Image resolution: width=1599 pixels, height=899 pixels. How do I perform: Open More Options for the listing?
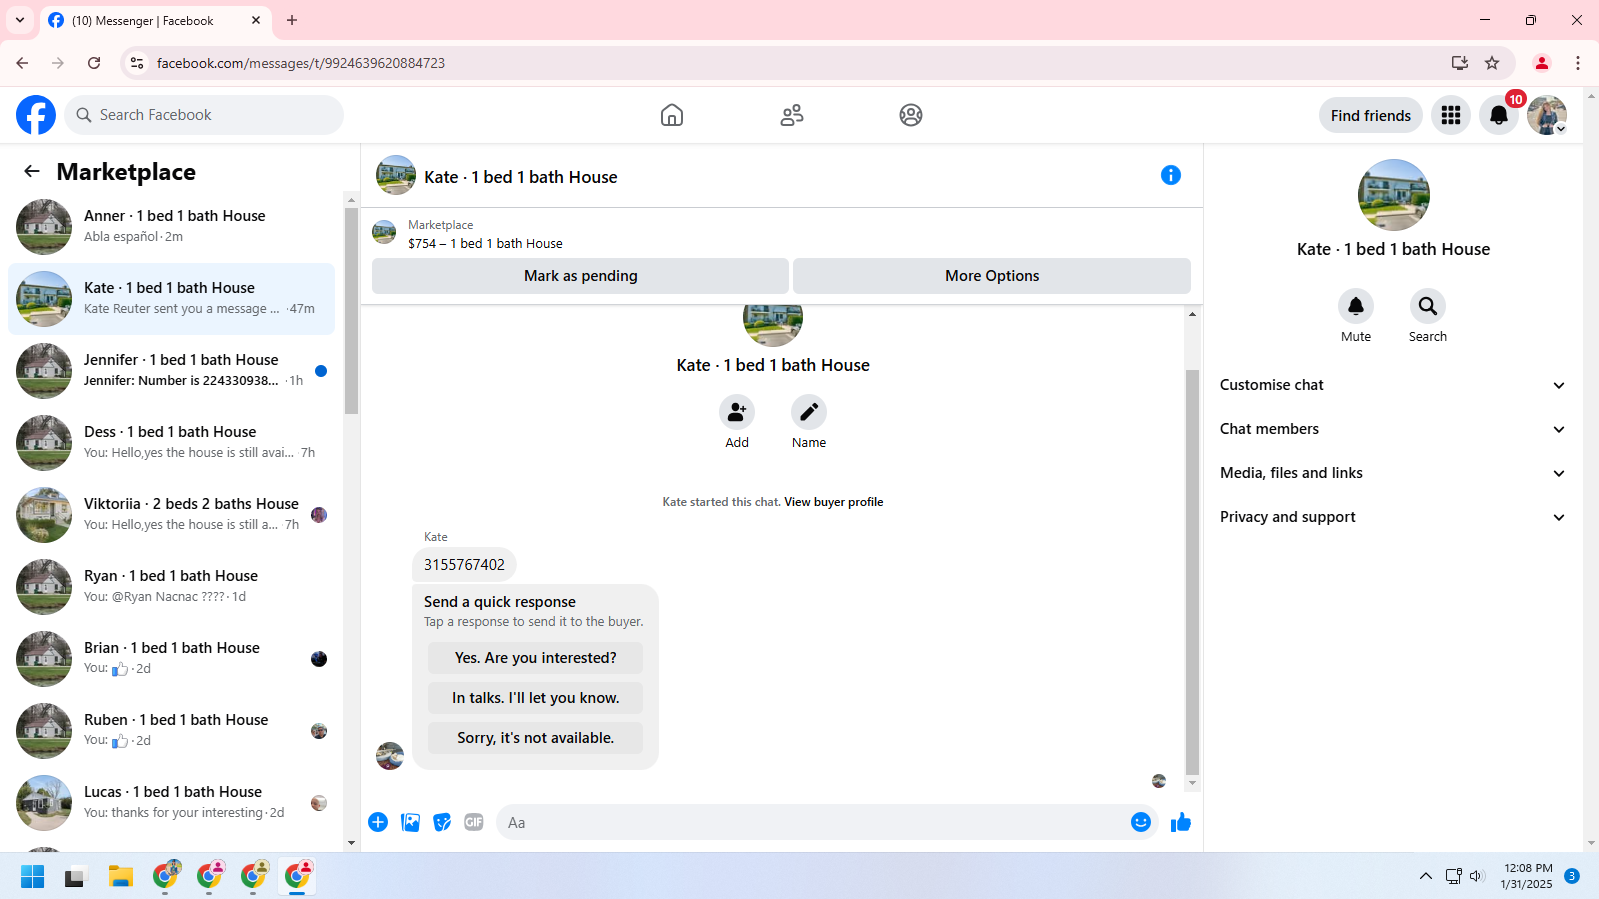(x=992, y=276)
